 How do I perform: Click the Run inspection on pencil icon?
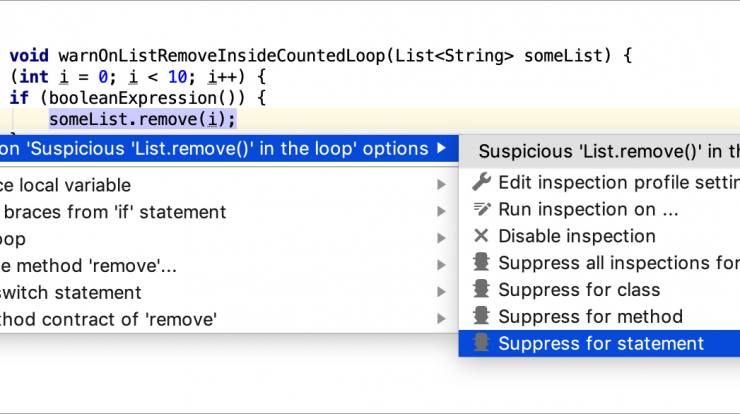(481, 209)
